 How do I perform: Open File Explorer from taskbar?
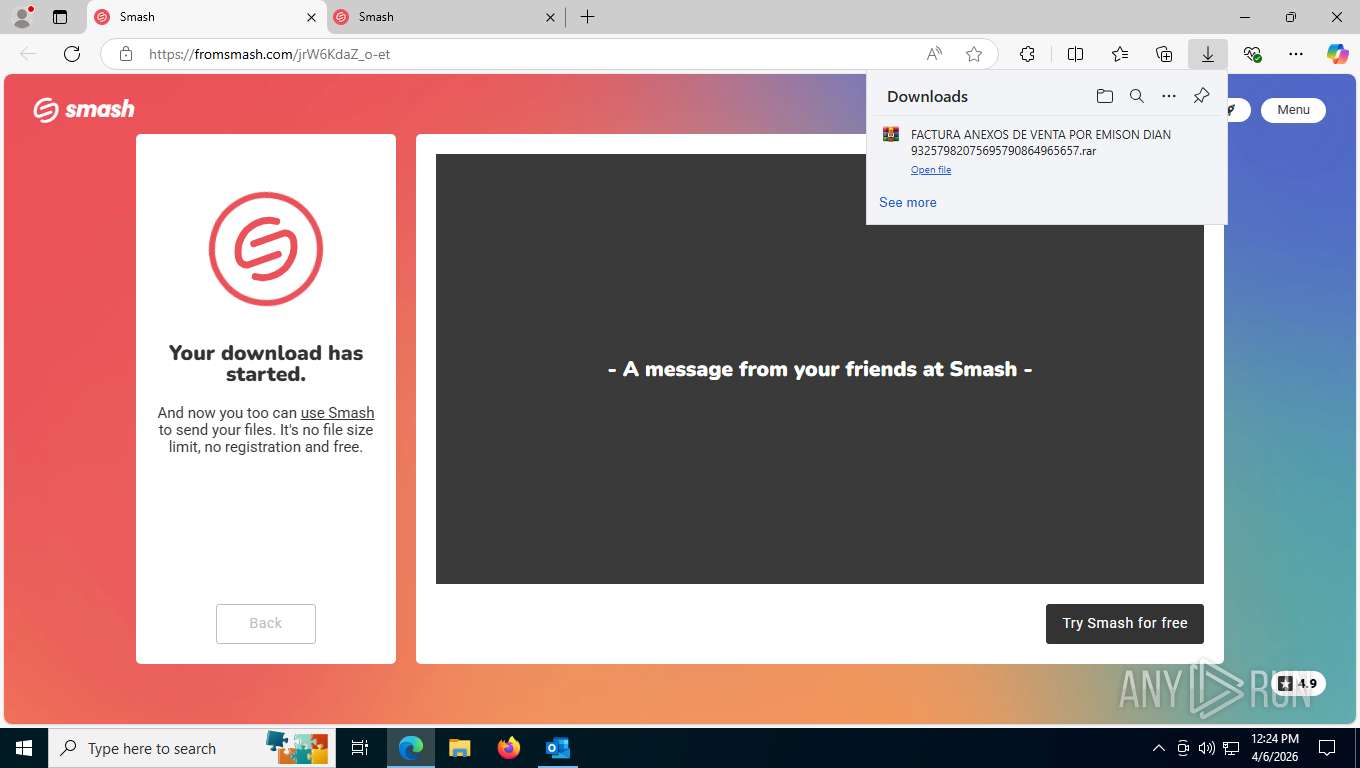[x=459, y=748]
